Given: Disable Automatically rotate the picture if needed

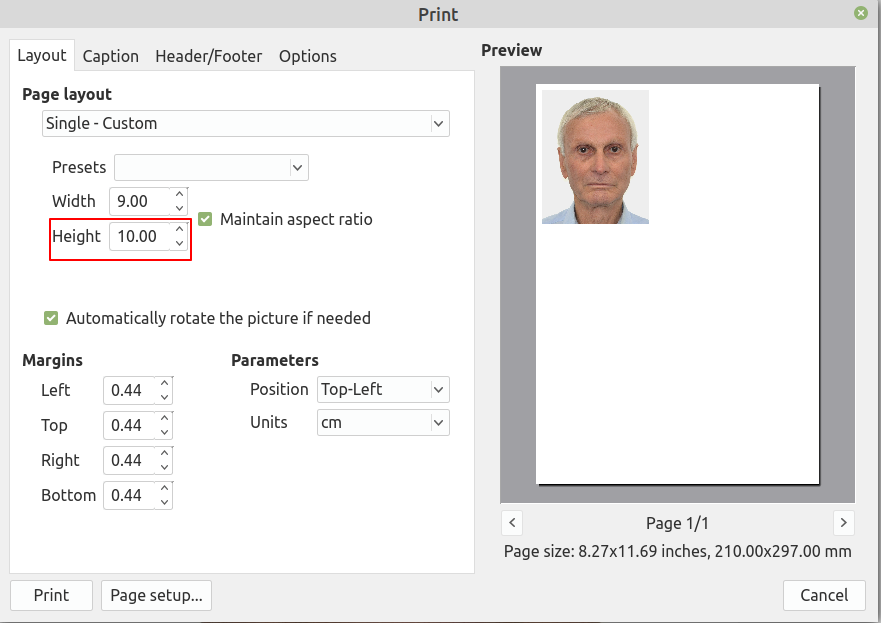Looking at the screenshot, I should pos(51,318).
